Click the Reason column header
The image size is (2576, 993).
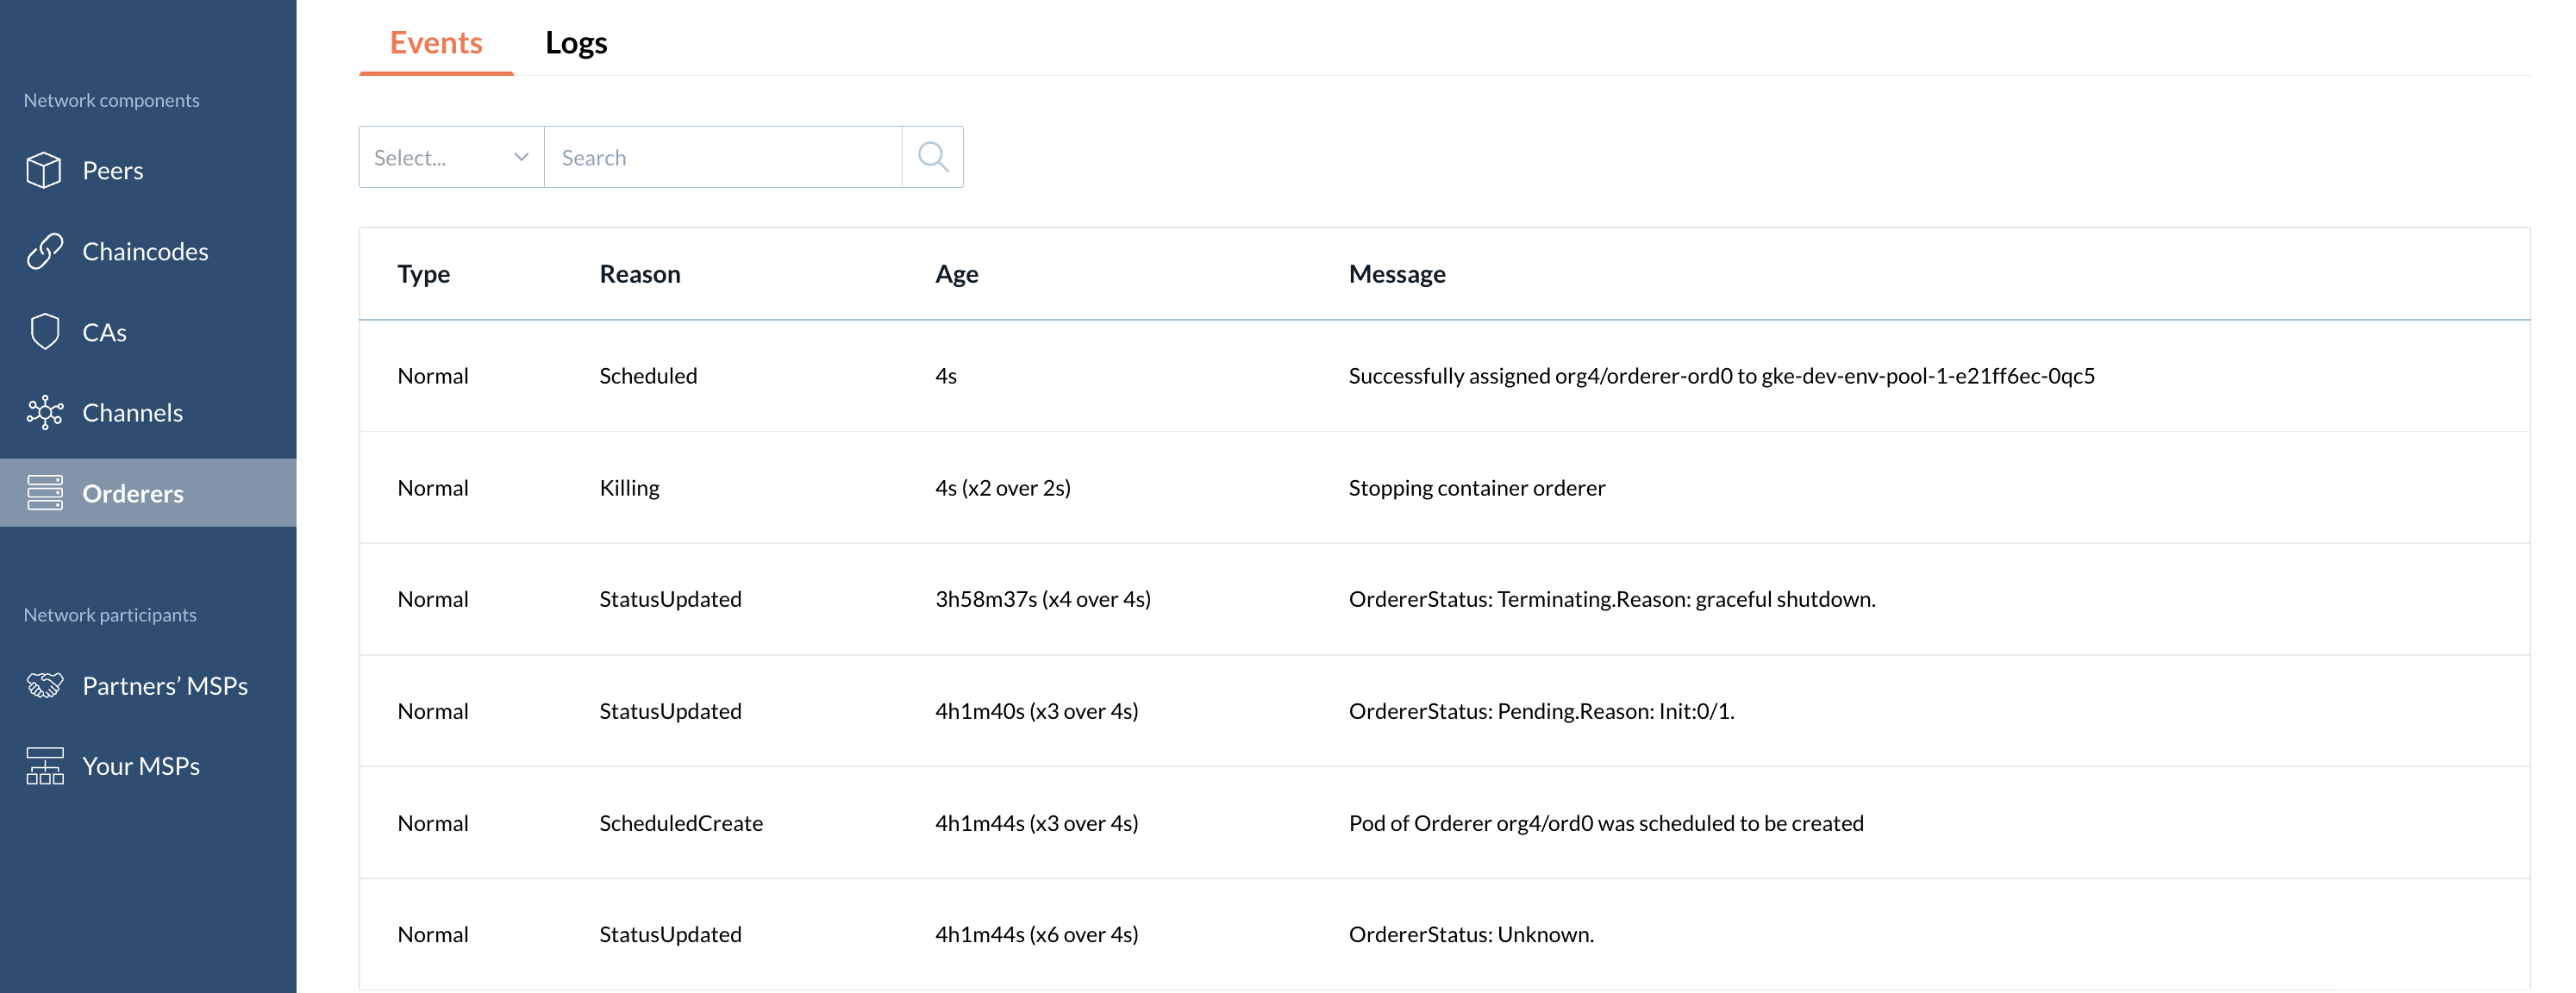[639, 274]
